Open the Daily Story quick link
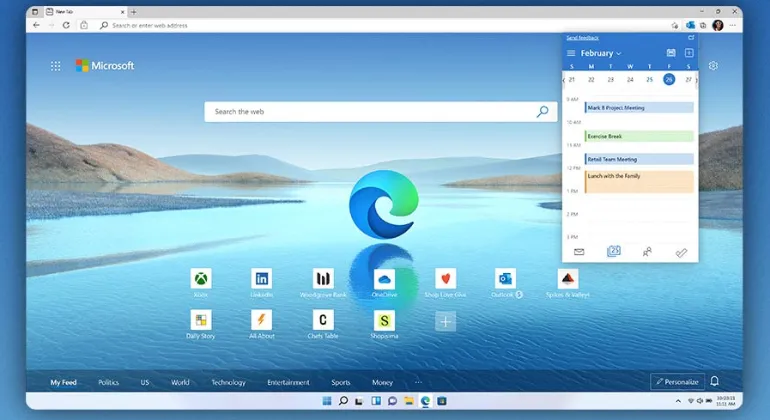Screen dimensions: 770x420 (x=201, y=320)
